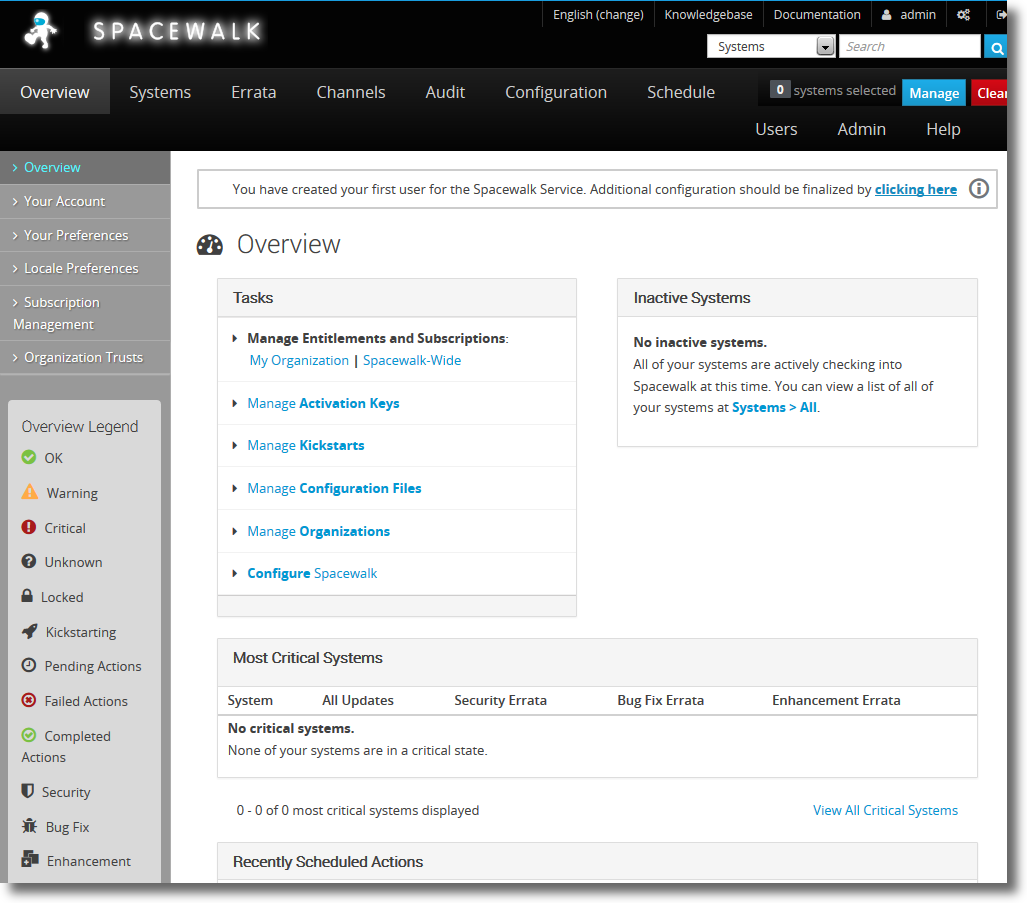Expand the Manage Kickstarts arrow
The height and width of the screenshot is (903, 1027).
pyautogui.click(x=234, y=445)
